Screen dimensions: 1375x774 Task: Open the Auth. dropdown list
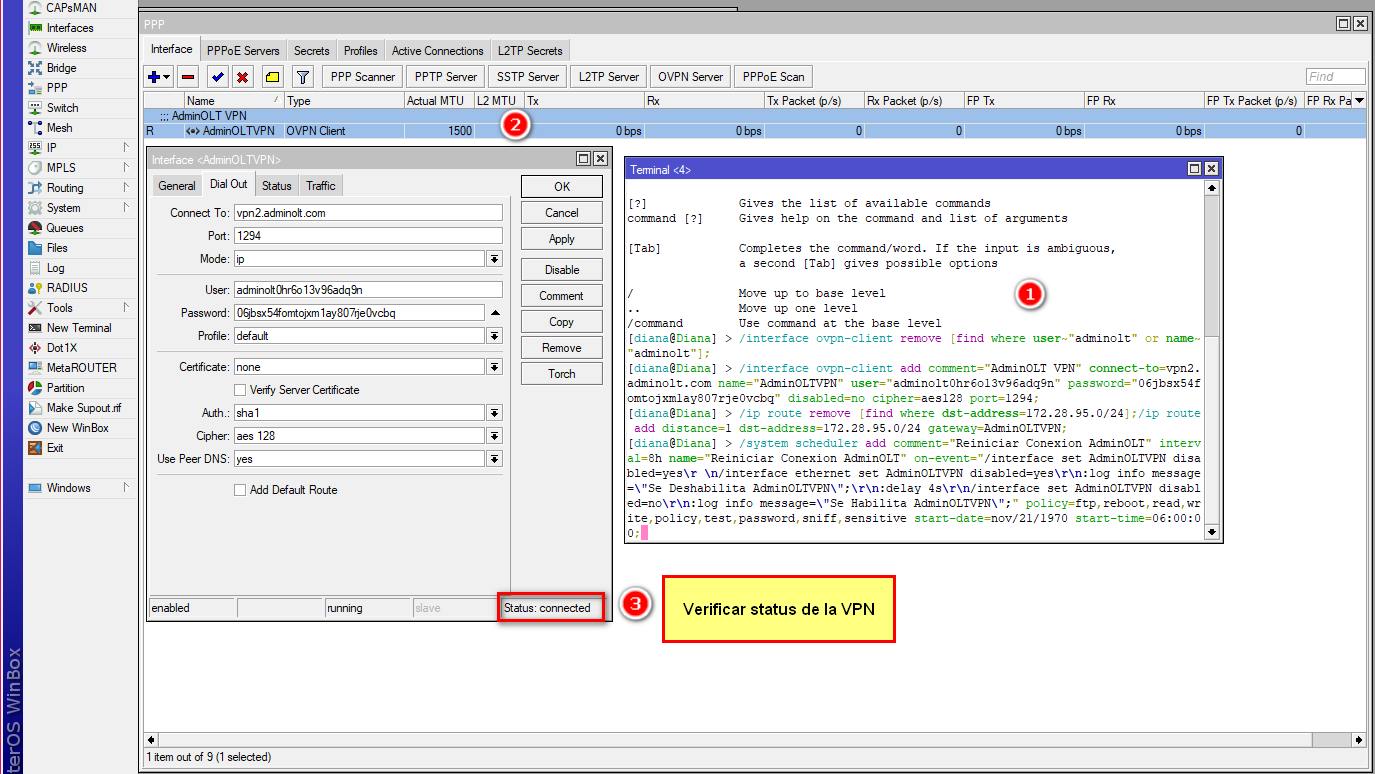click(494, 413)
